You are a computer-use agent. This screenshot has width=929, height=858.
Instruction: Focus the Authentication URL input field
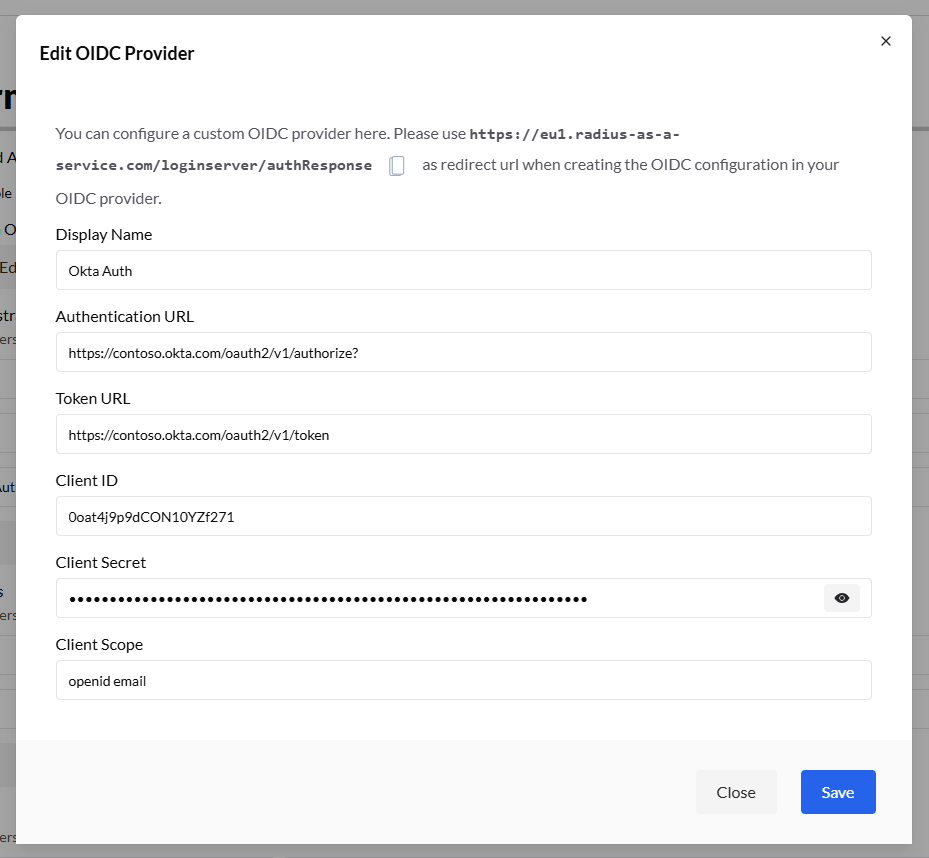[x=463, y=352]
